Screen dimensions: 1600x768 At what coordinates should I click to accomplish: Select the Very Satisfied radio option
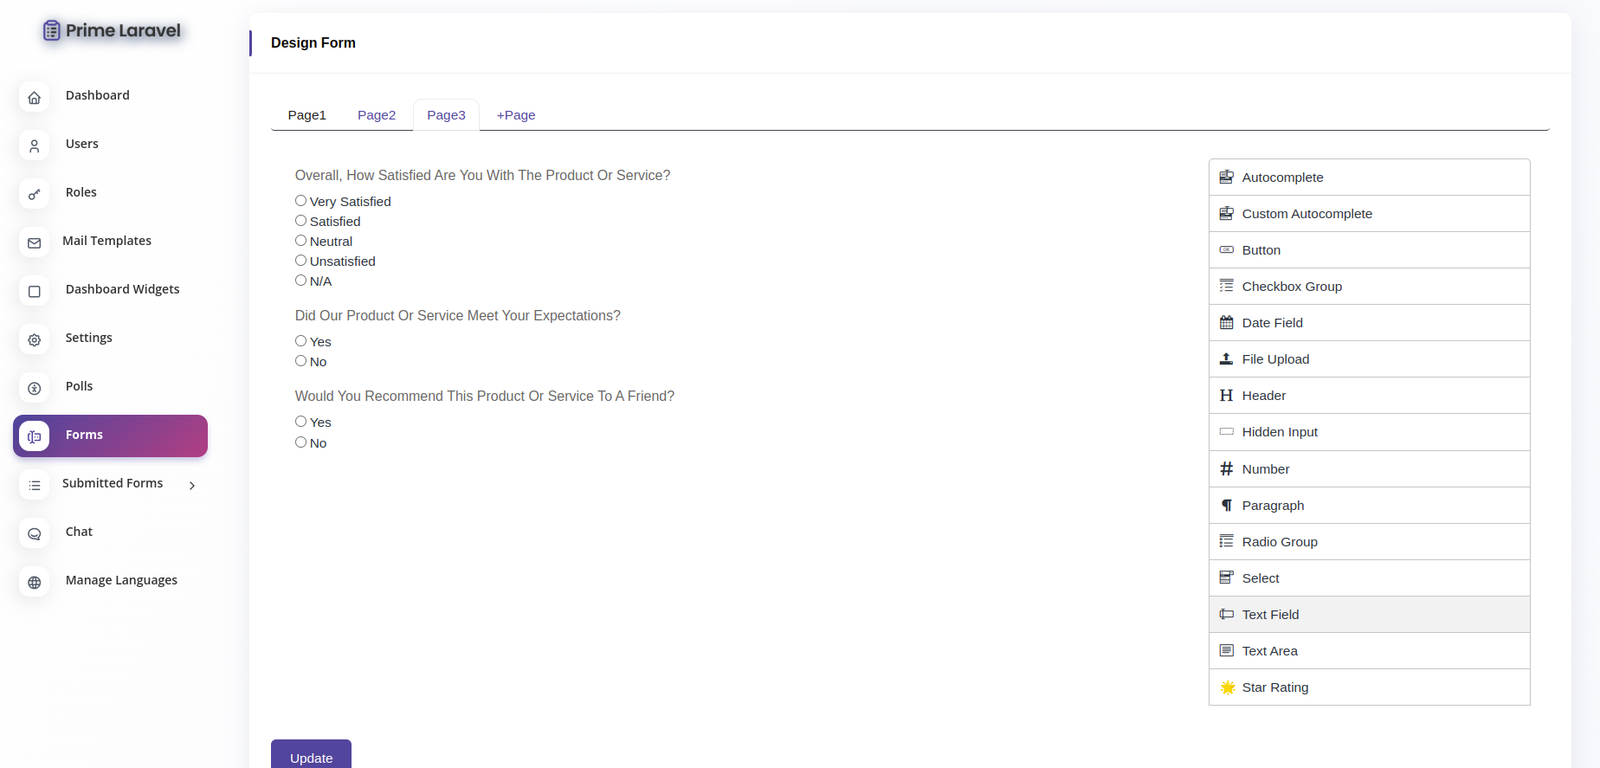click(301, 201)
